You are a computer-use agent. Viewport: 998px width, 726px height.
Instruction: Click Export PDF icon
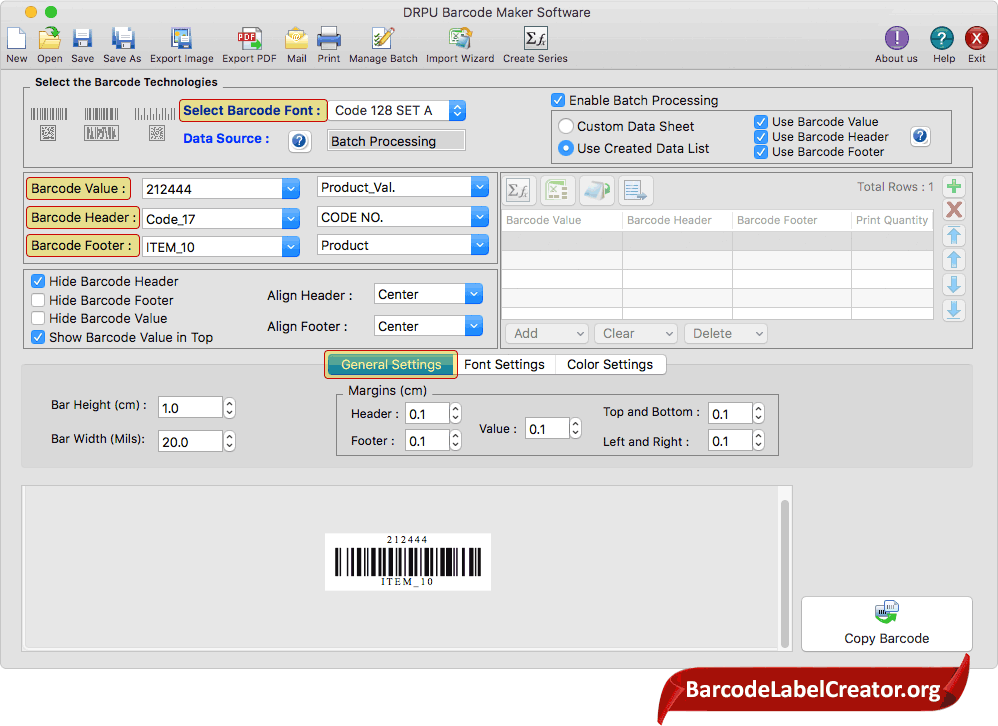(x=250, y=39)
